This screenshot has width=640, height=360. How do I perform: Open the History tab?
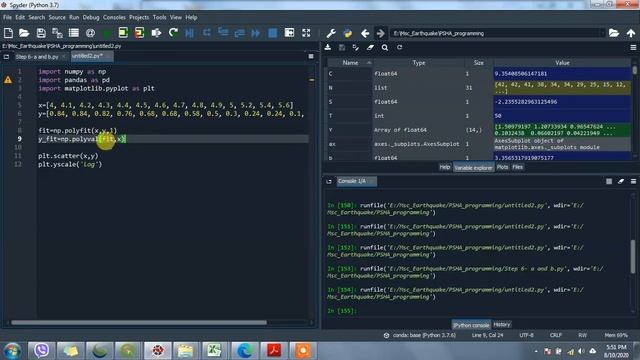[502, 324]
